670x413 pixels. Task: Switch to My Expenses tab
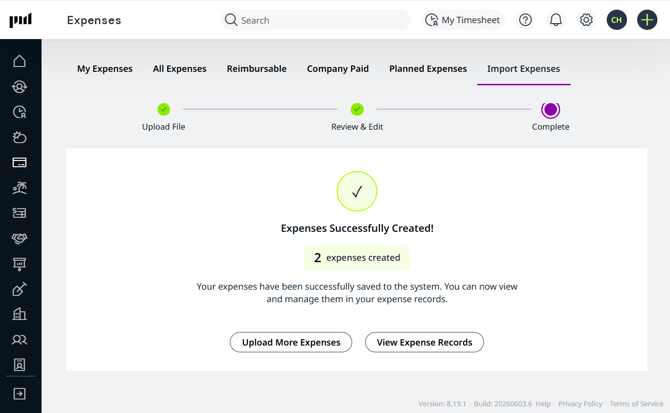click(x=105, y=69)
